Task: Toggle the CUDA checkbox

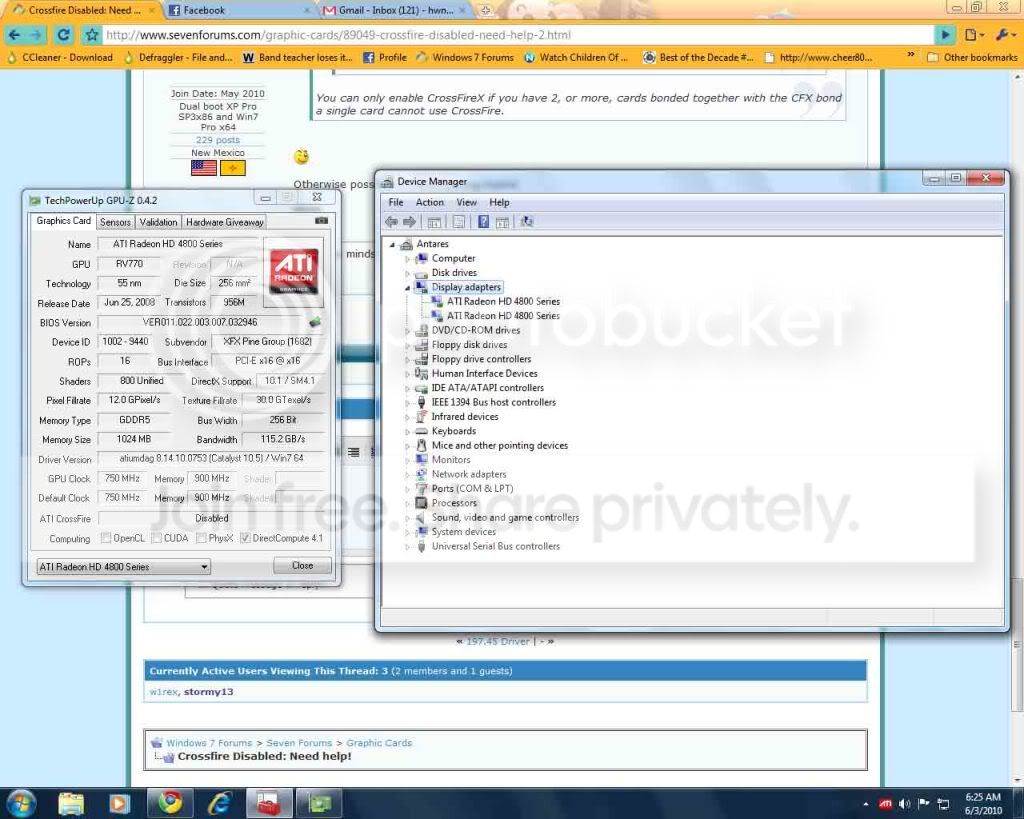Action: coord(157,538)
